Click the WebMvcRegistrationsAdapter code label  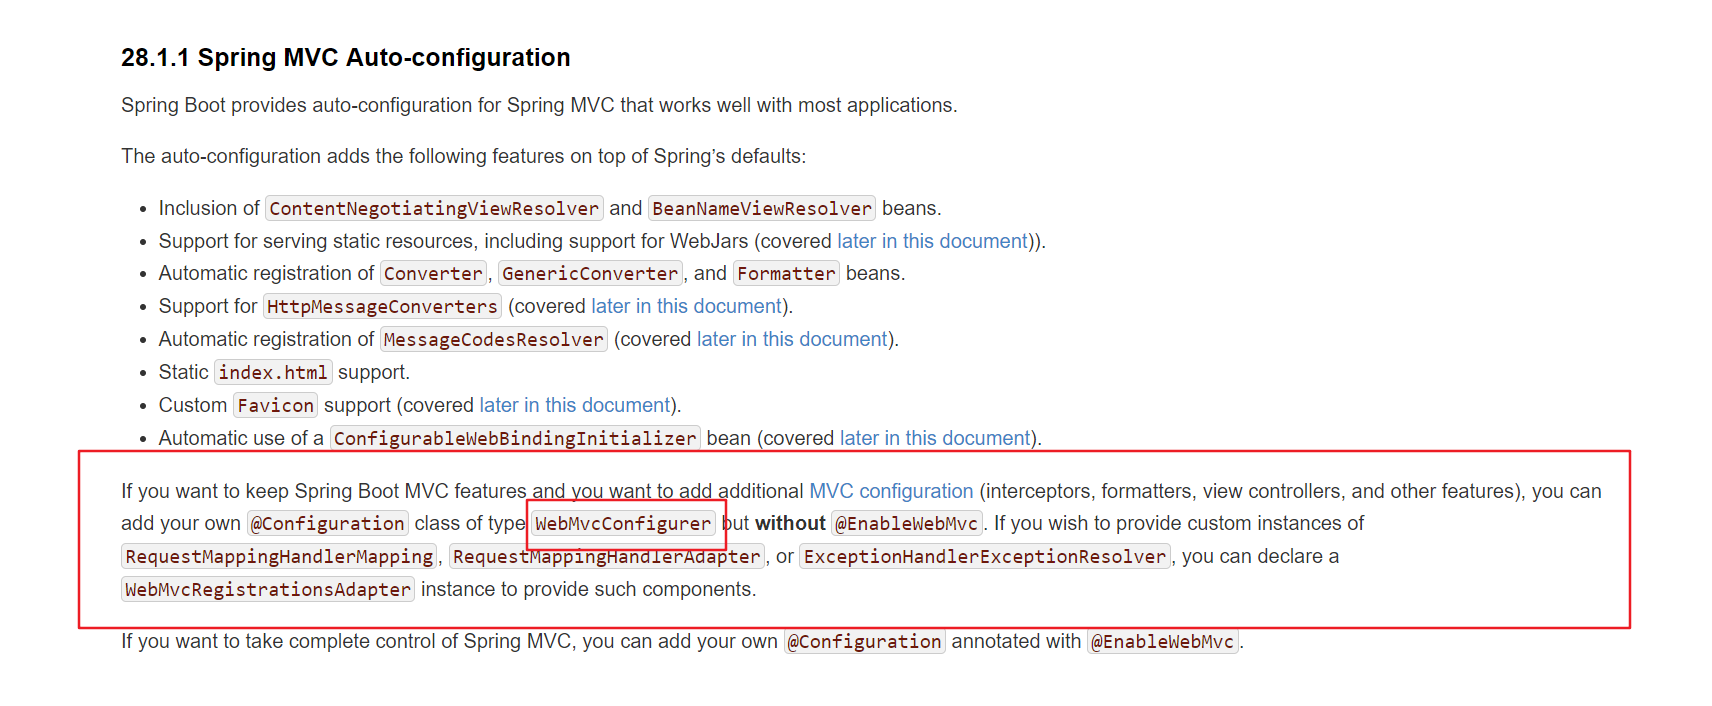click(268, 589)
